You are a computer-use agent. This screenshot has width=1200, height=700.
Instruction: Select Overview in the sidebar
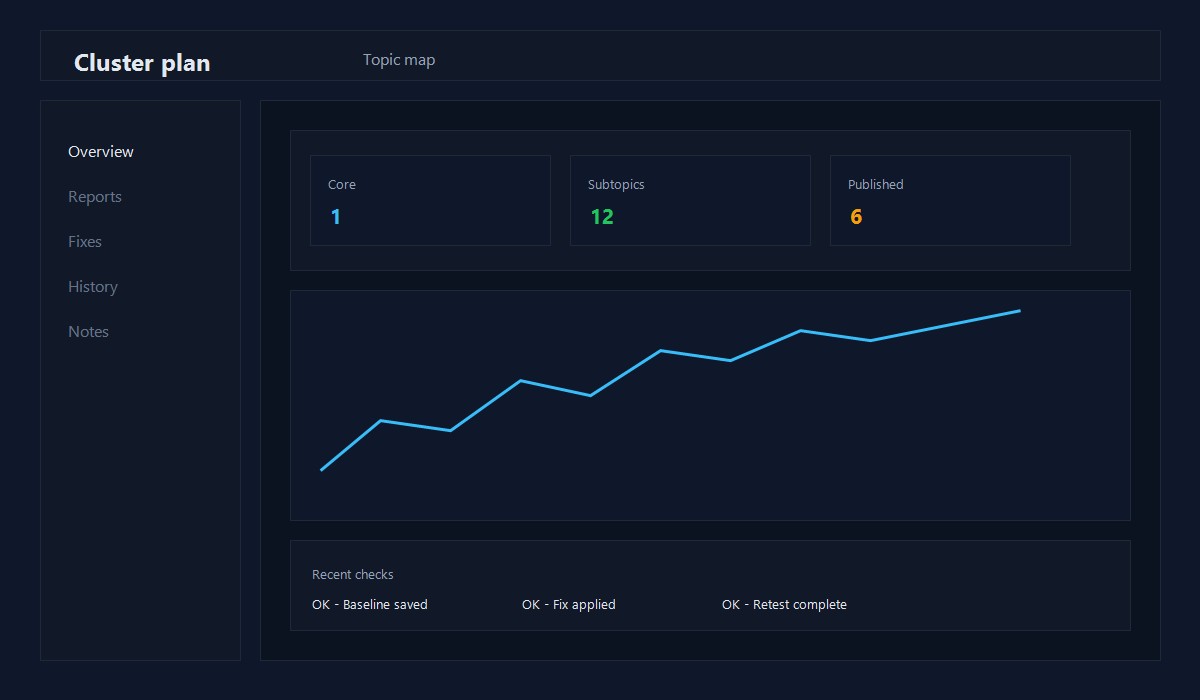click(100, 151)
